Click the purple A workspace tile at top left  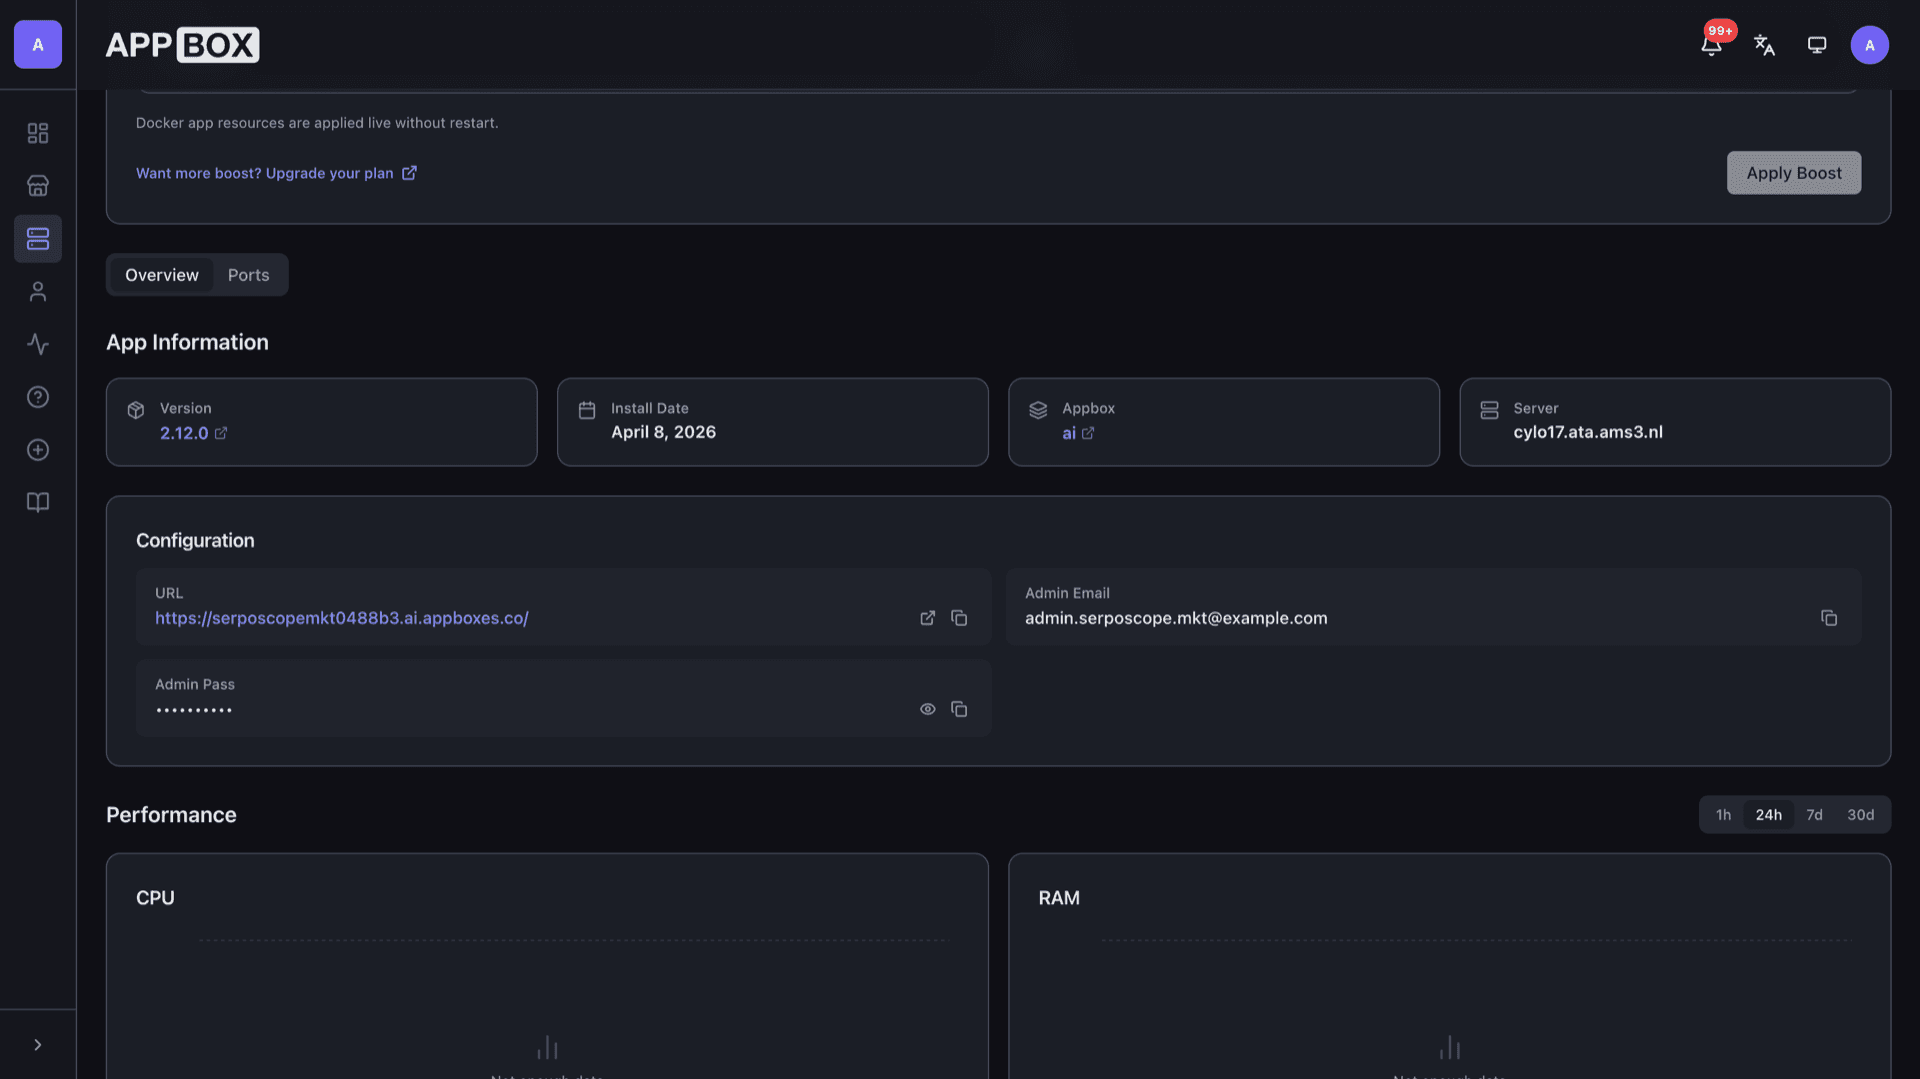tap(38, 45)
